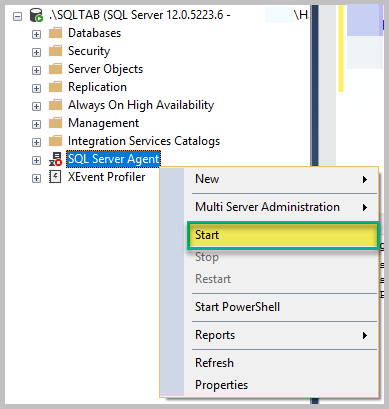Expand the XEvent Profiler node
389x409 pixels.
click(36, 178)
